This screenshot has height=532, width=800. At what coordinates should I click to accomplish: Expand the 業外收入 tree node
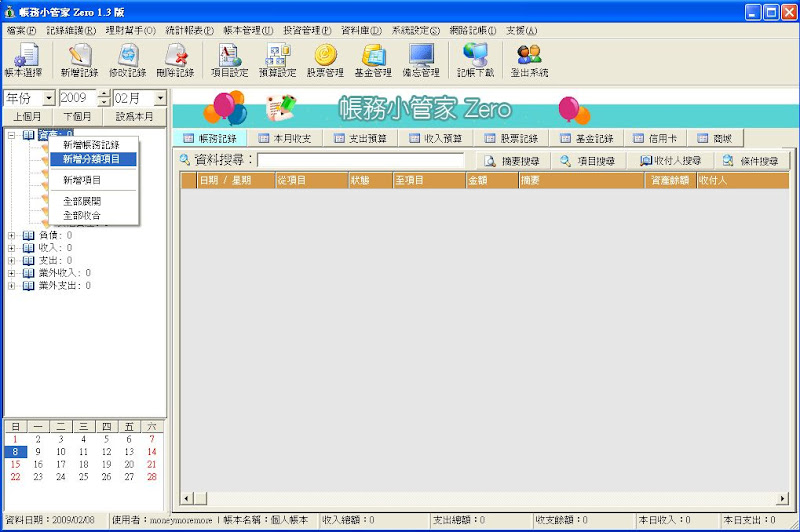point(12,273)
